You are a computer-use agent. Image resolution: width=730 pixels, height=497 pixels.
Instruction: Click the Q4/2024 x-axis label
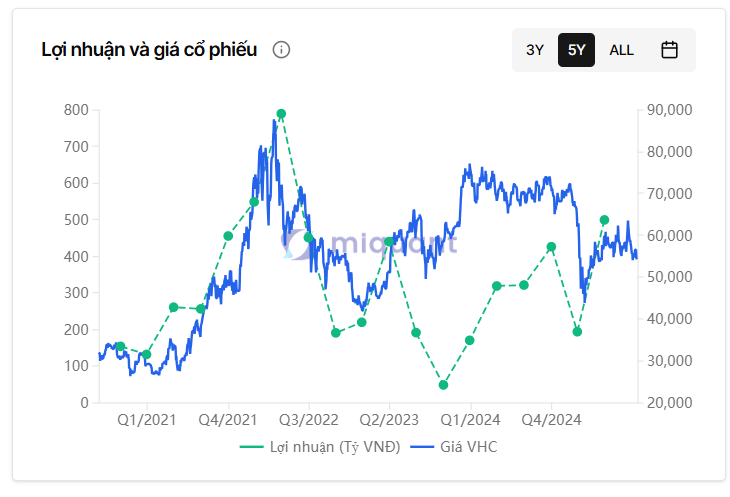coord(550,420)
